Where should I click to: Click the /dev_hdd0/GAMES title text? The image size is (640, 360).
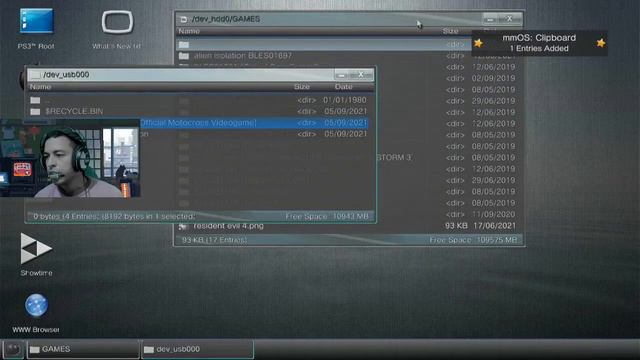click(x=226, y=19)
